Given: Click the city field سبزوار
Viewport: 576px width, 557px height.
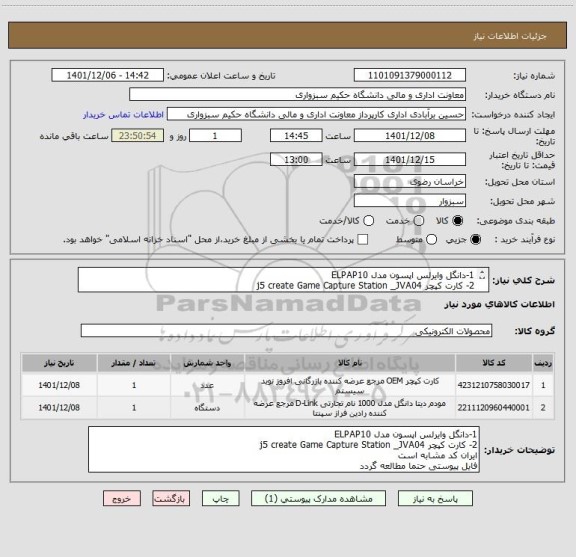Looking at the screenshot, I should (x=410, y=201).
